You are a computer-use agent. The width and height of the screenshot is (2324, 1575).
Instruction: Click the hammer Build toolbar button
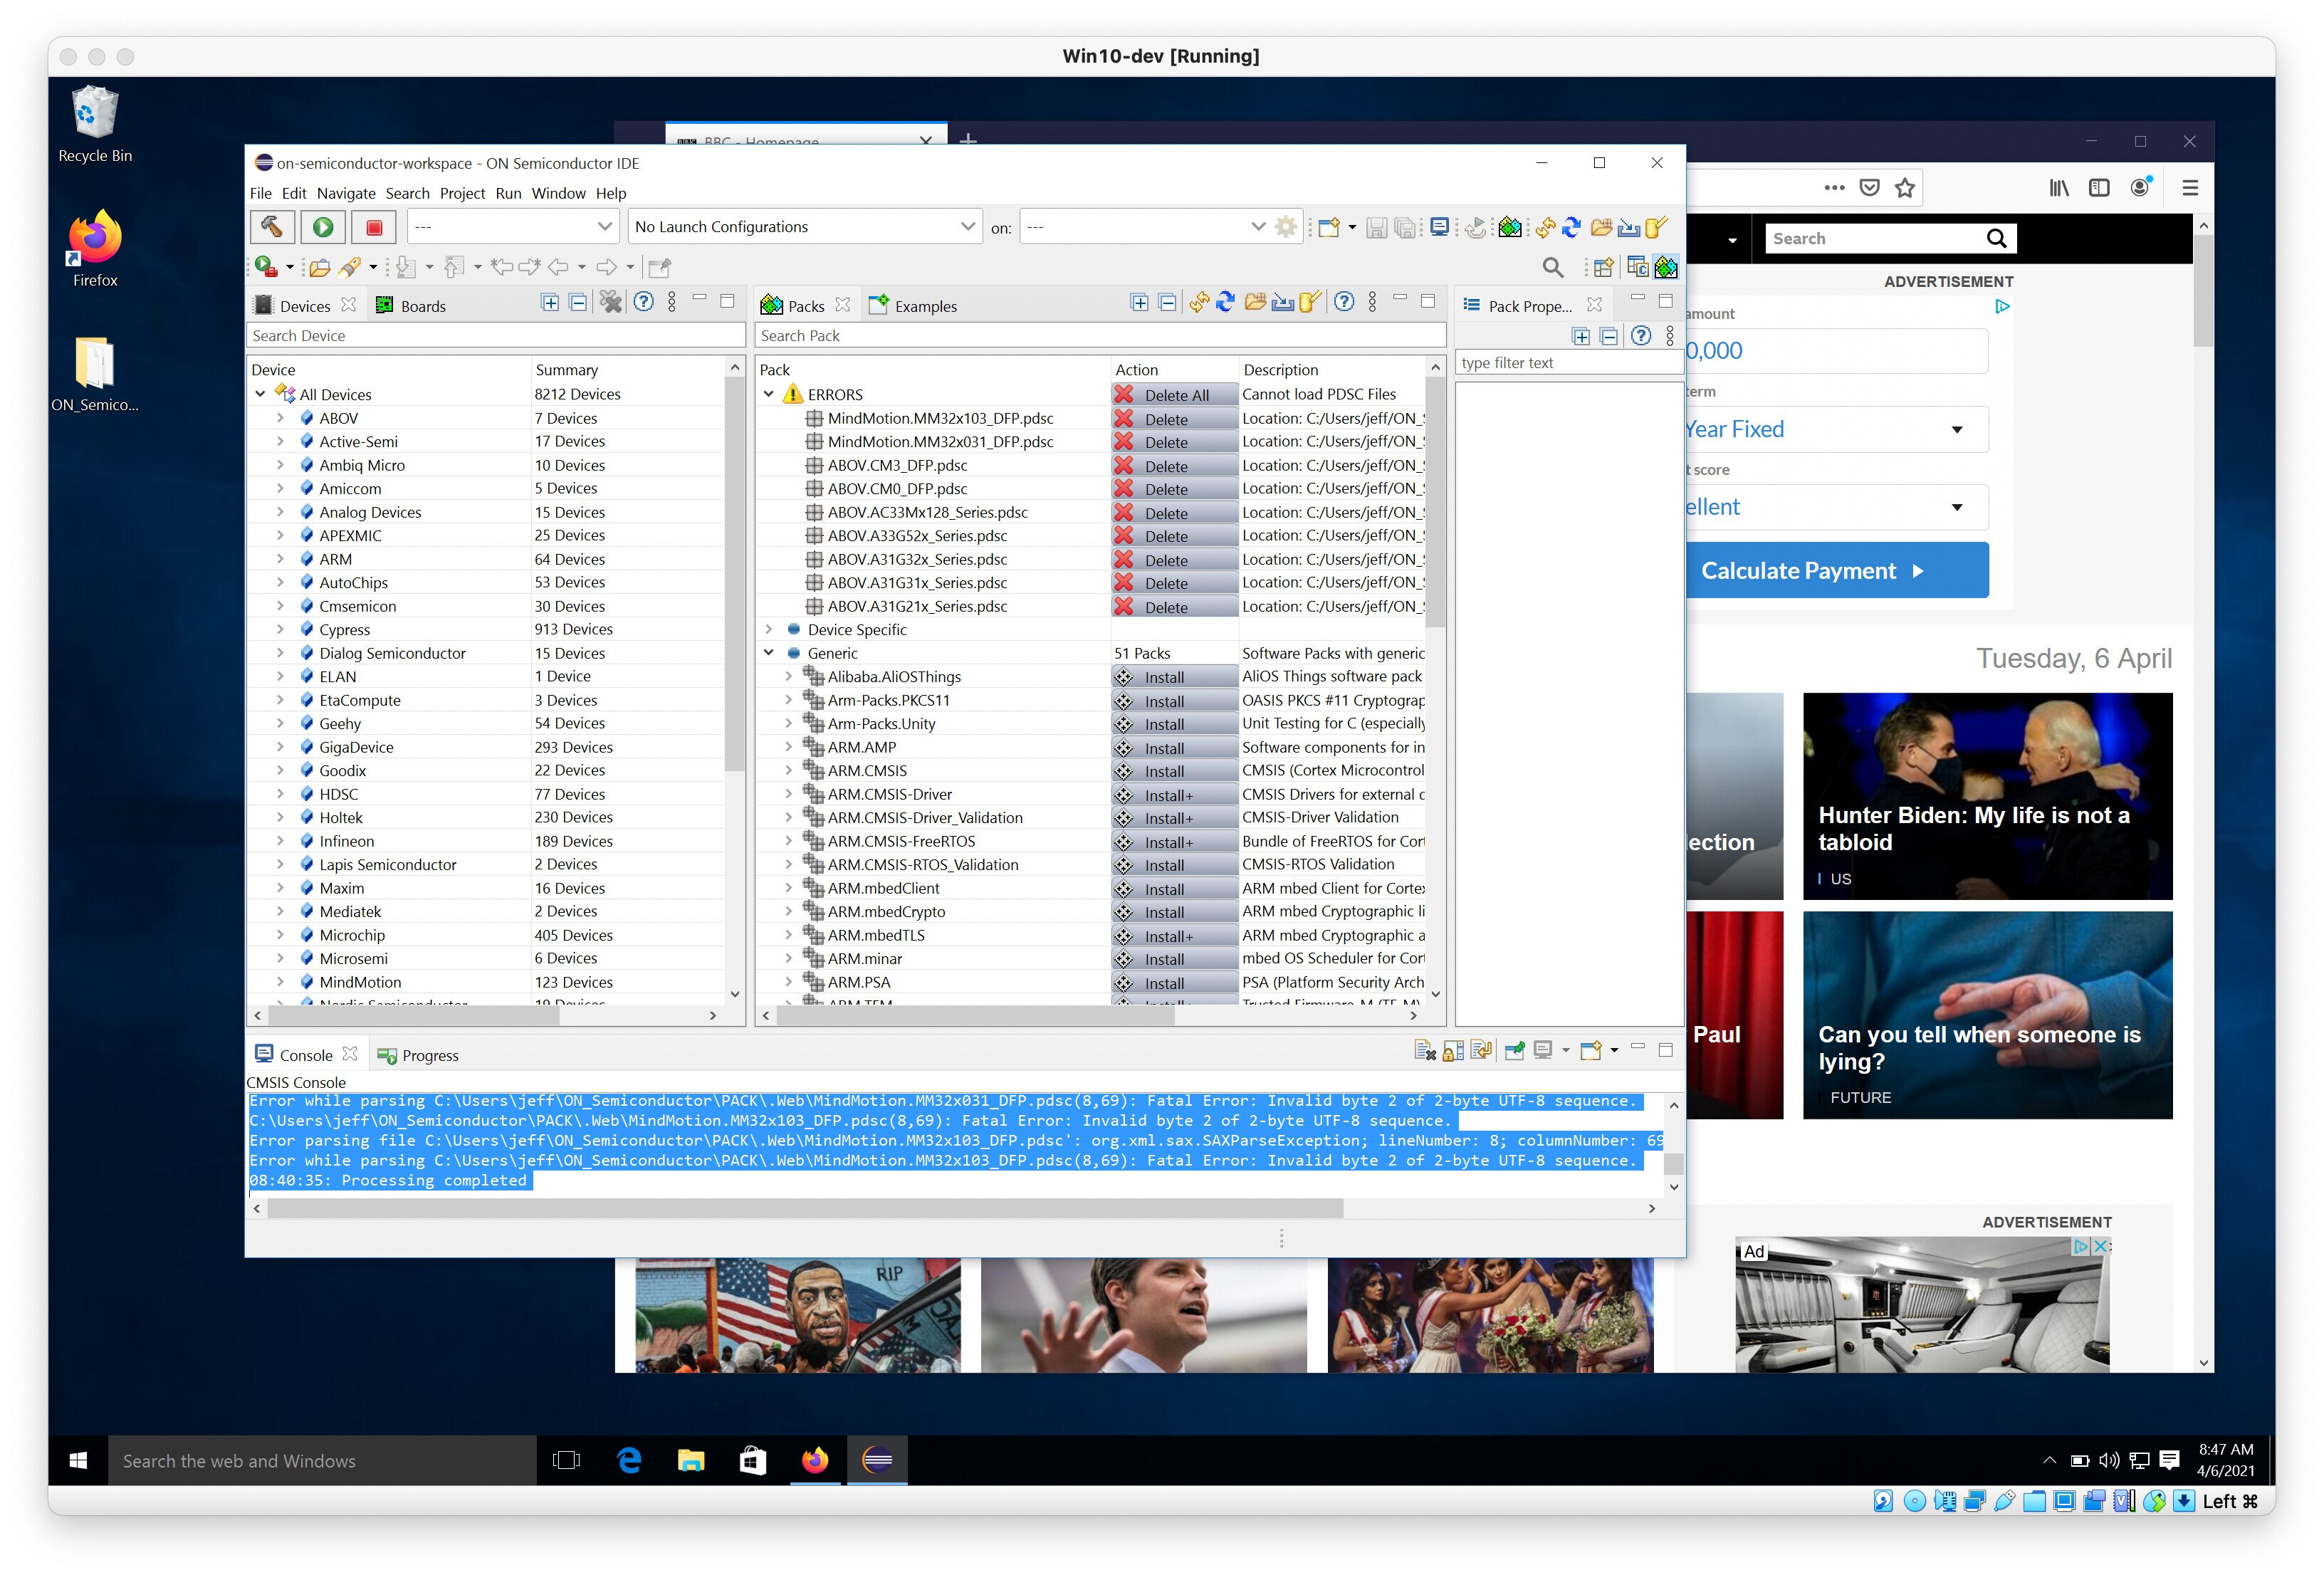(272, 227)
